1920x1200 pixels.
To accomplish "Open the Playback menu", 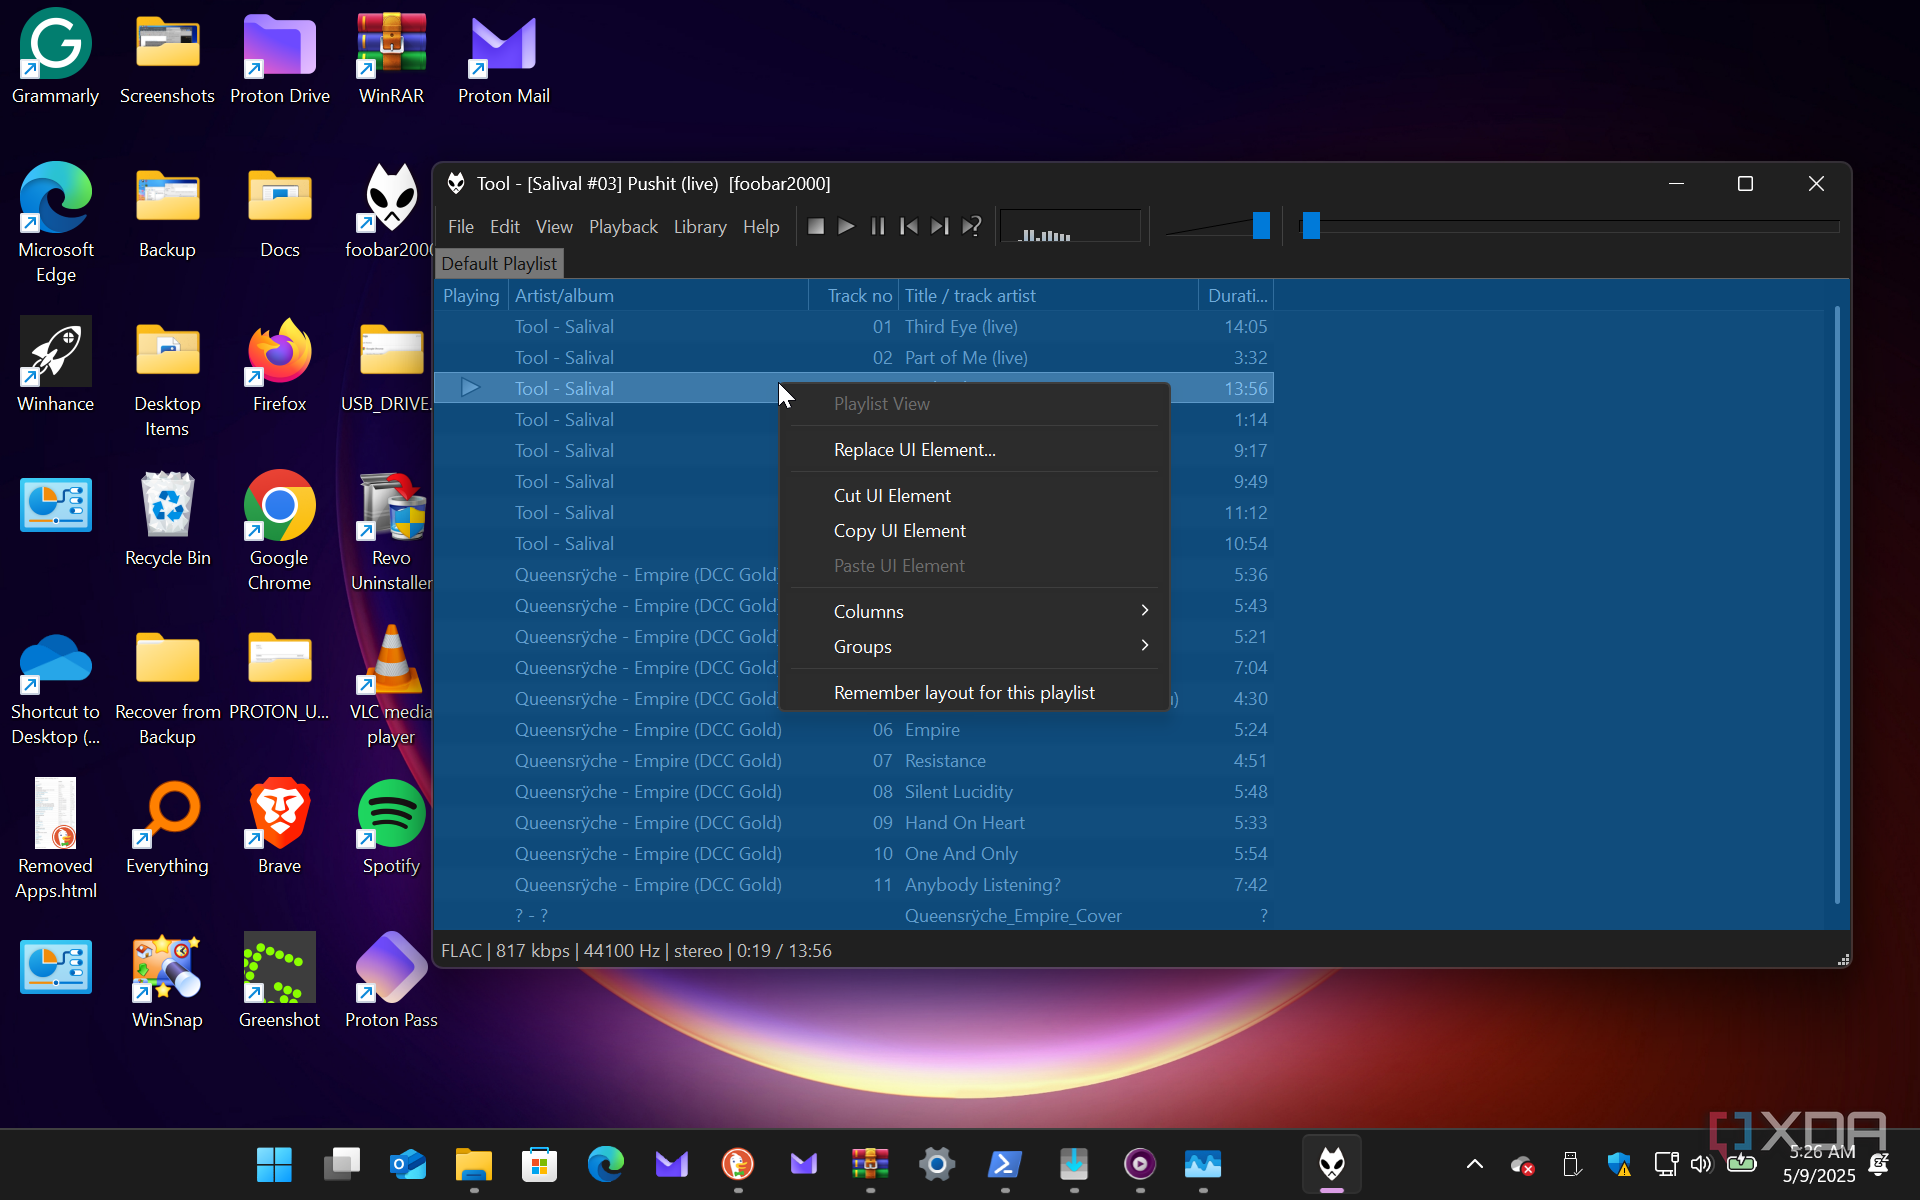I will click(623, 227).
